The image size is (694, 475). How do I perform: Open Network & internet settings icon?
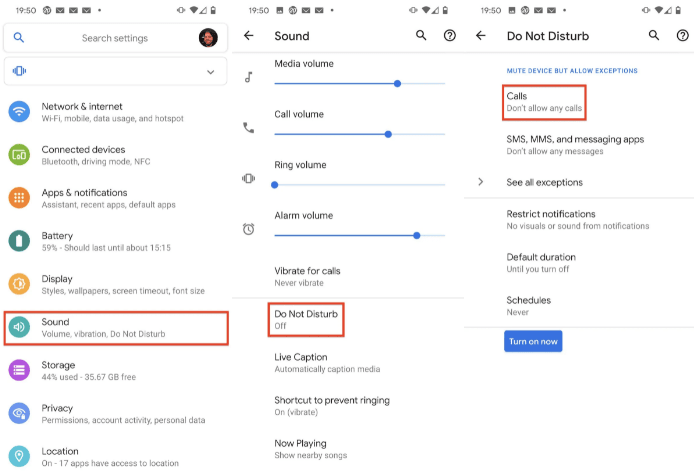click(x=19, y=112)
